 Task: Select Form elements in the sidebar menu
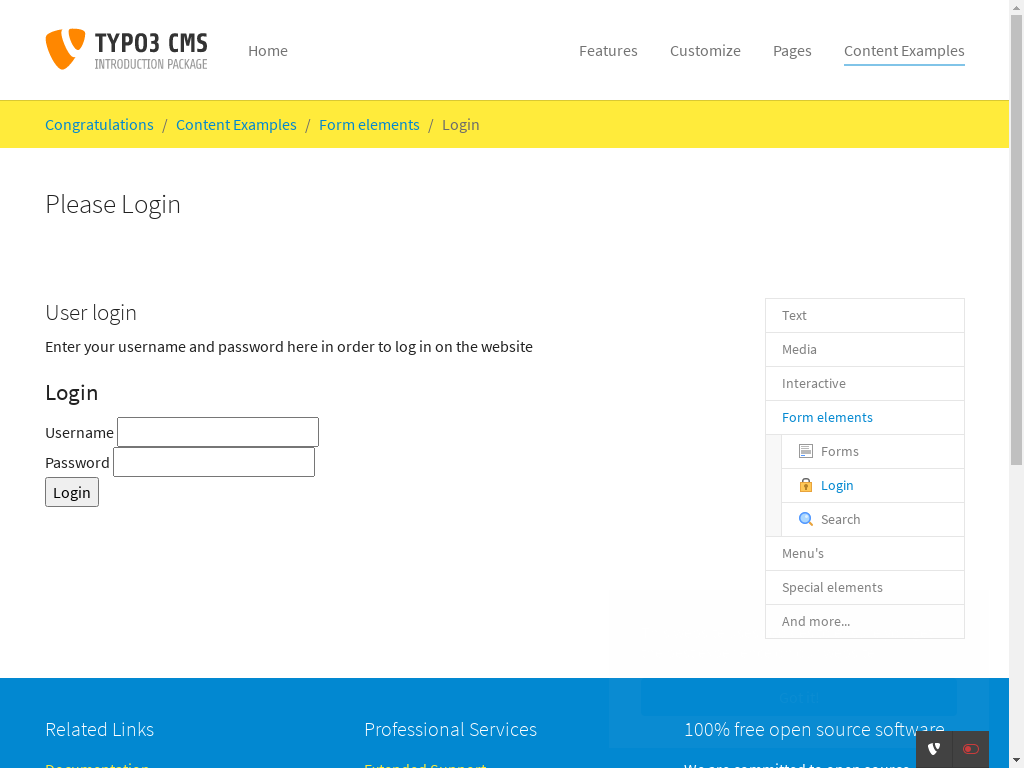click(865, 417)
